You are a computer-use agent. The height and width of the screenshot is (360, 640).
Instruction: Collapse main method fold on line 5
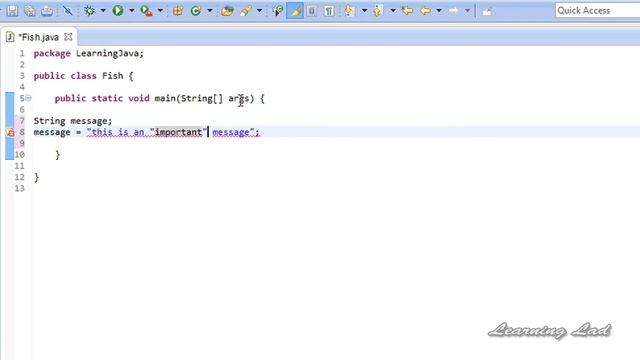point(28,98)
